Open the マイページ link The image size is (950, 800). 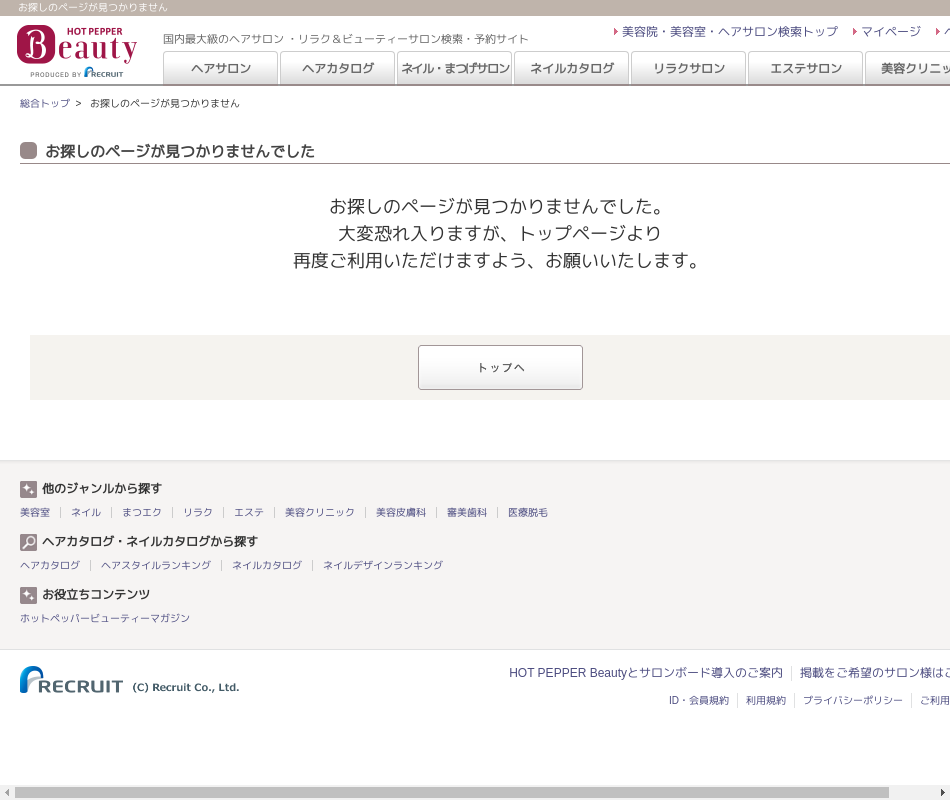point(890,32)
